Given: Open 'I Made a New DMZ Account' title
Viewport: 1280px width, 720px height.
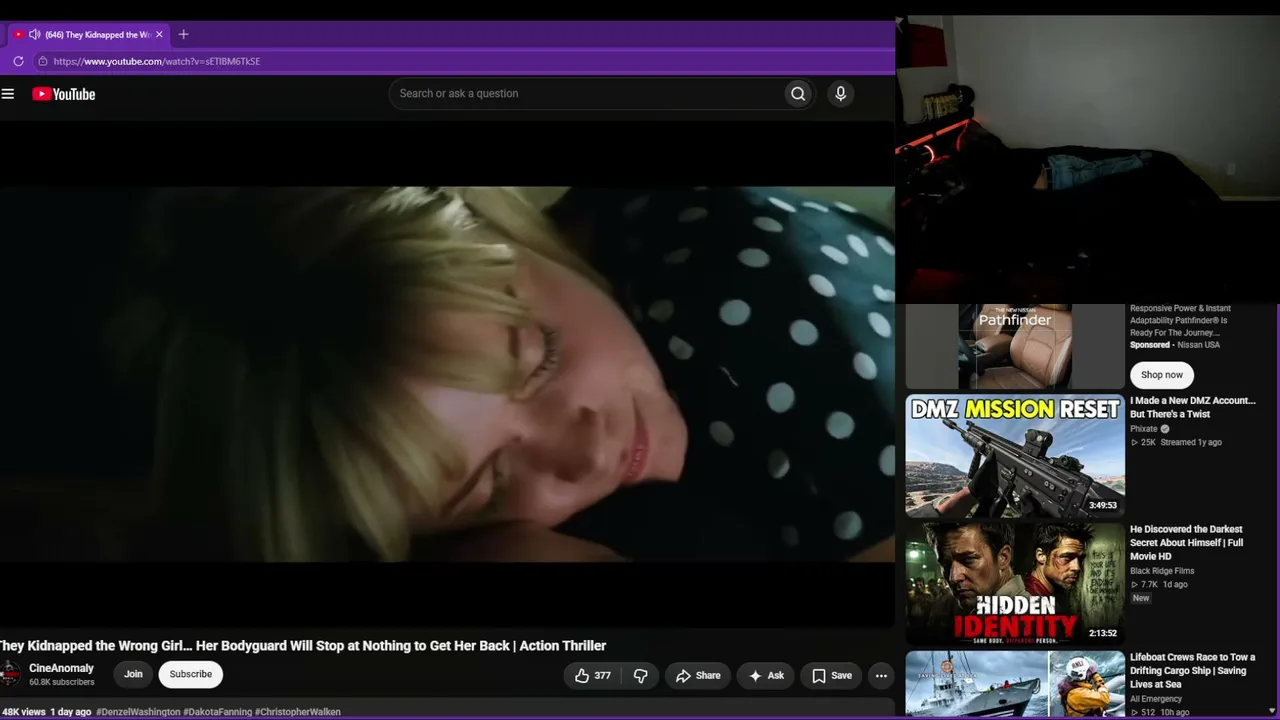Looking at the screenshot, I should coord(1193,407).
